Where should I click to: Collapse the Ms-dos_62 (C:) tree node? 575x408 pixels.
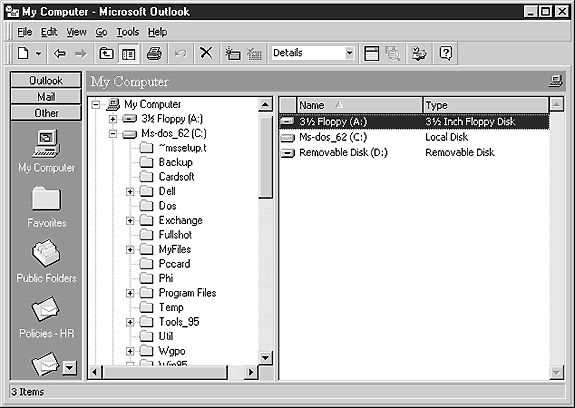[x=113, y=134]
